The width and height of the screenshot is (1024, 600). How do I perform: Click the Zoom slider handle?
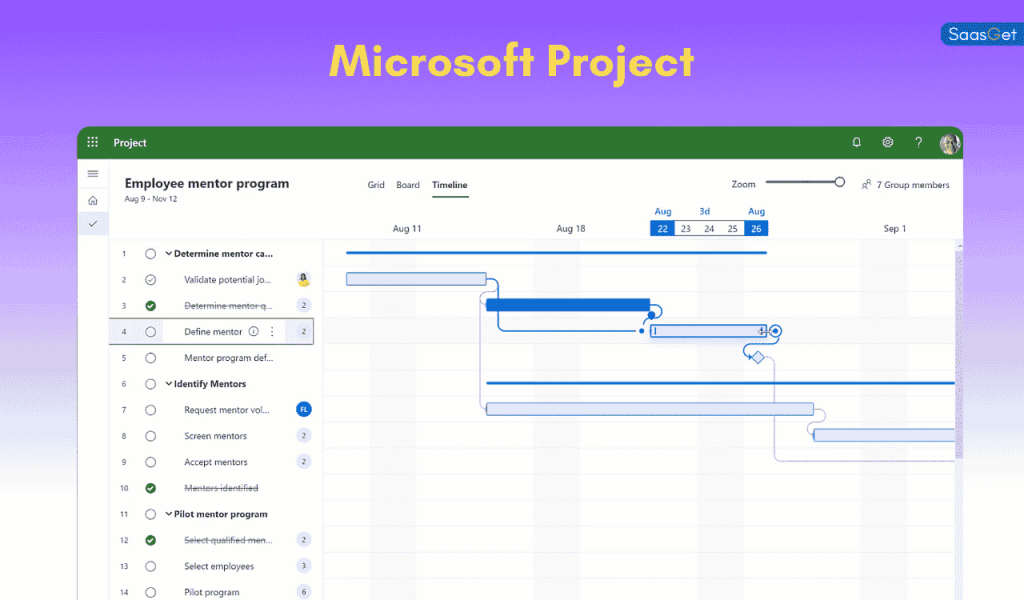[839, 182]
